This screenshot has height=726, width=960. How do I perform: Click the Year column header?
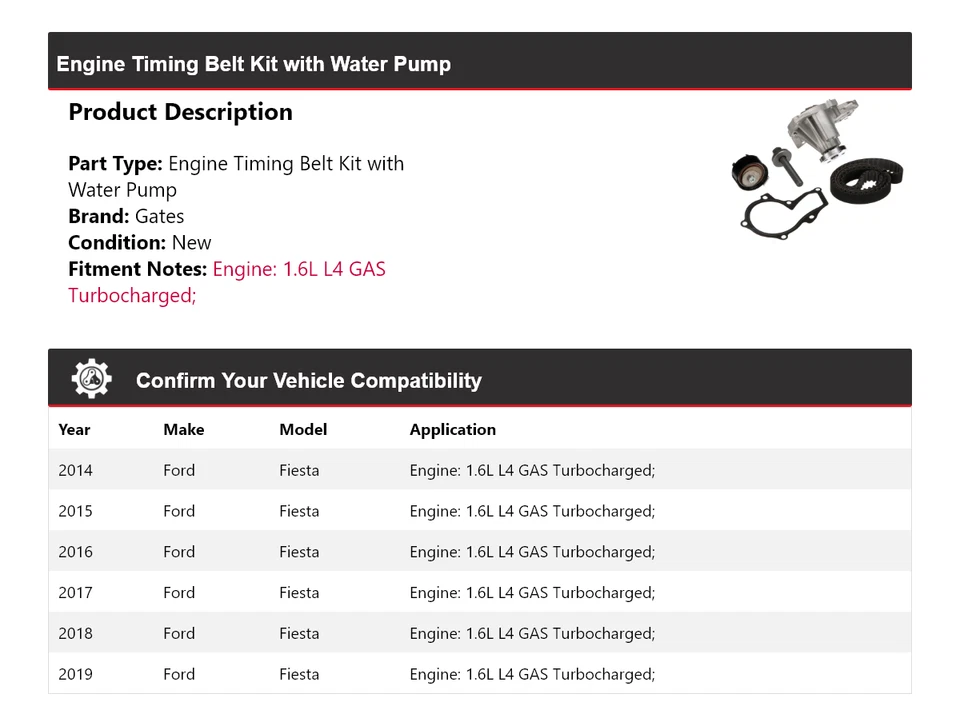(x=74, y=430)
